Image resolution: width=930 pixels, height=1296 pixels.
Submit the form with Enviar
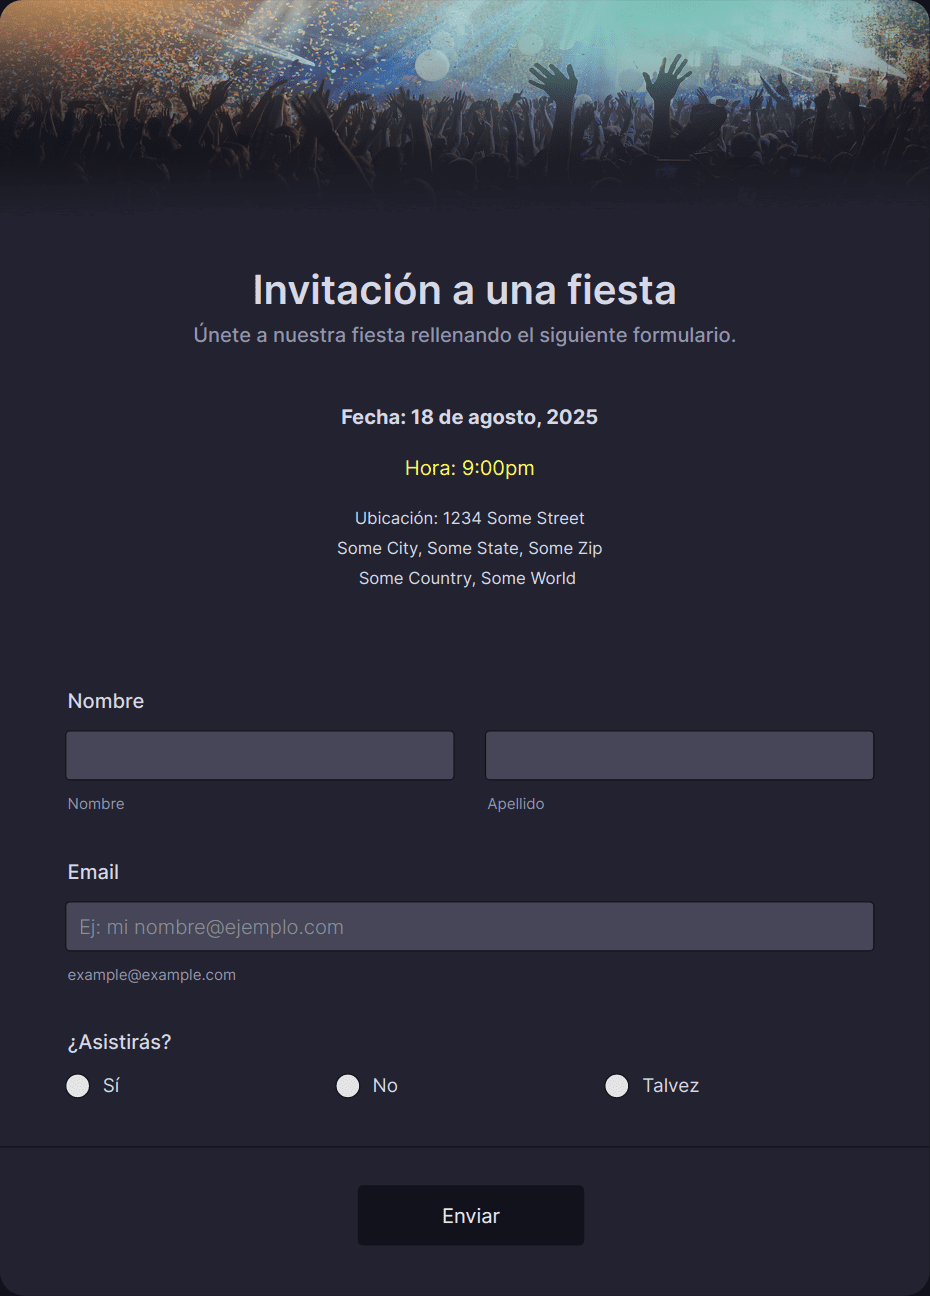coord(471,1216)
